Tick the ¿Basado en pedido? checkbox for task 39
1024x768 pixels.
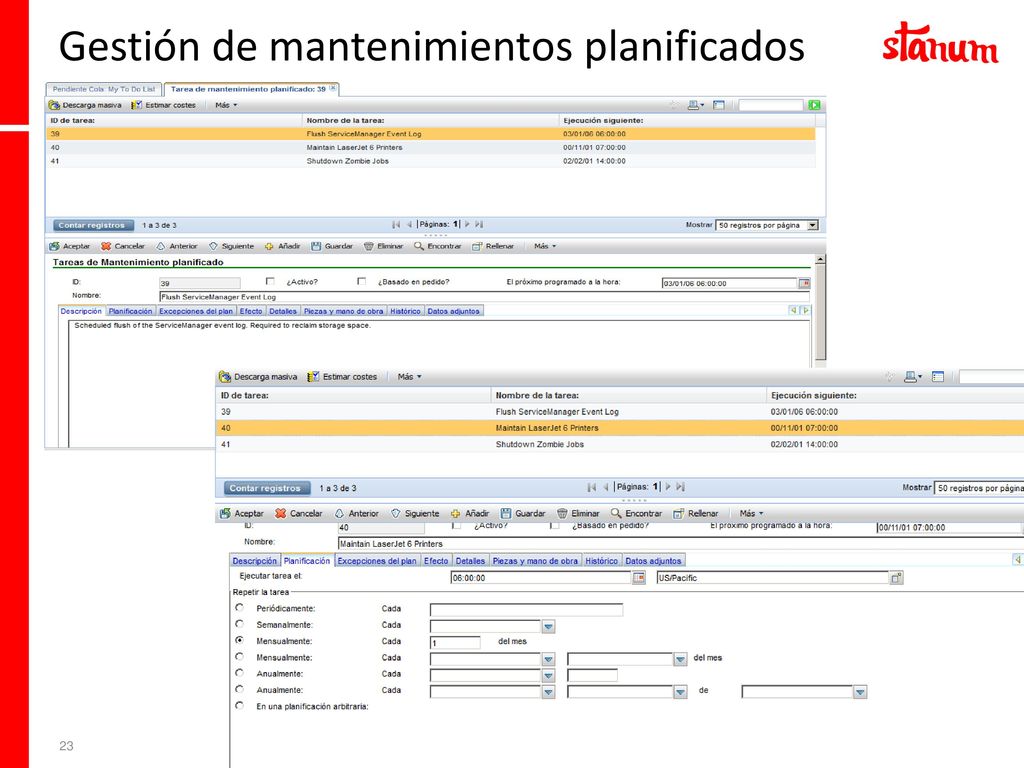click(x=361, y=281)
